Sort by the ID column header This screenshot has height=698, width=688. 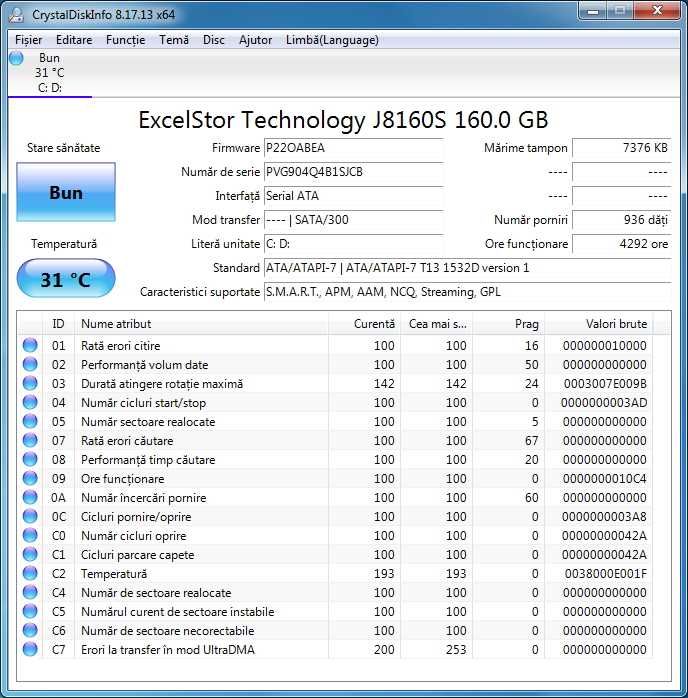(58, 324)
